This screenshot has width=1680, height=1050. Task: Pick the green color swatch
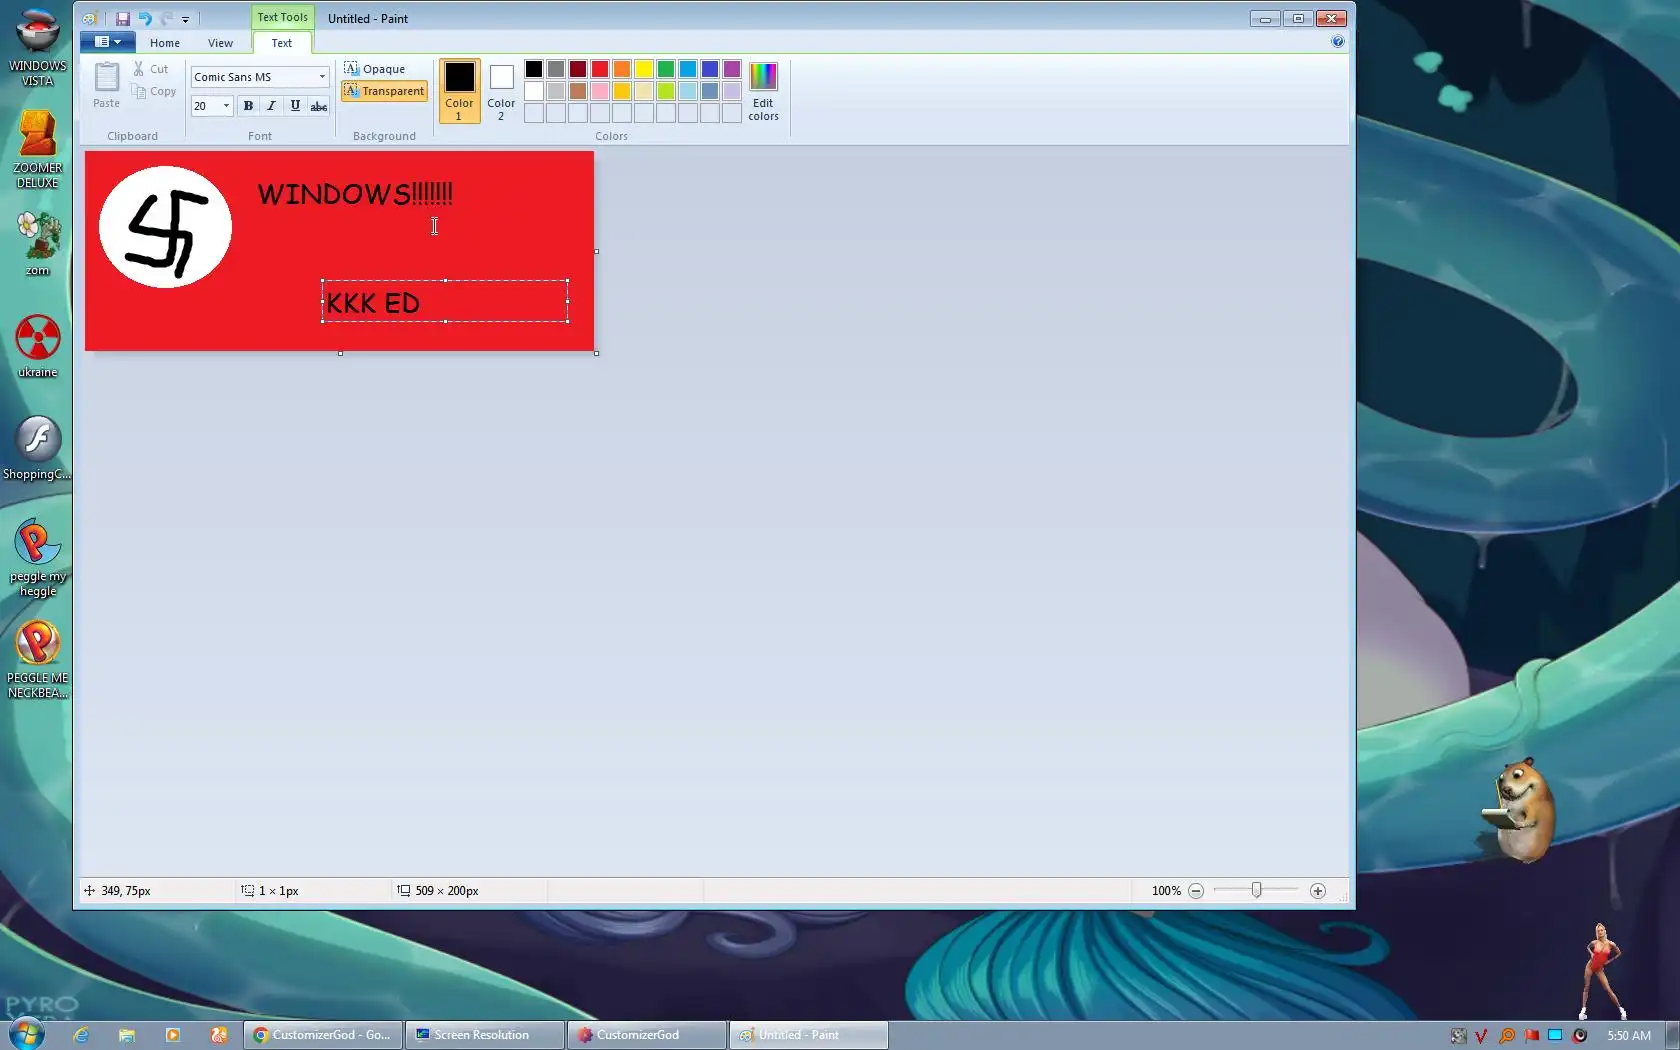click(x=666, y=69)
